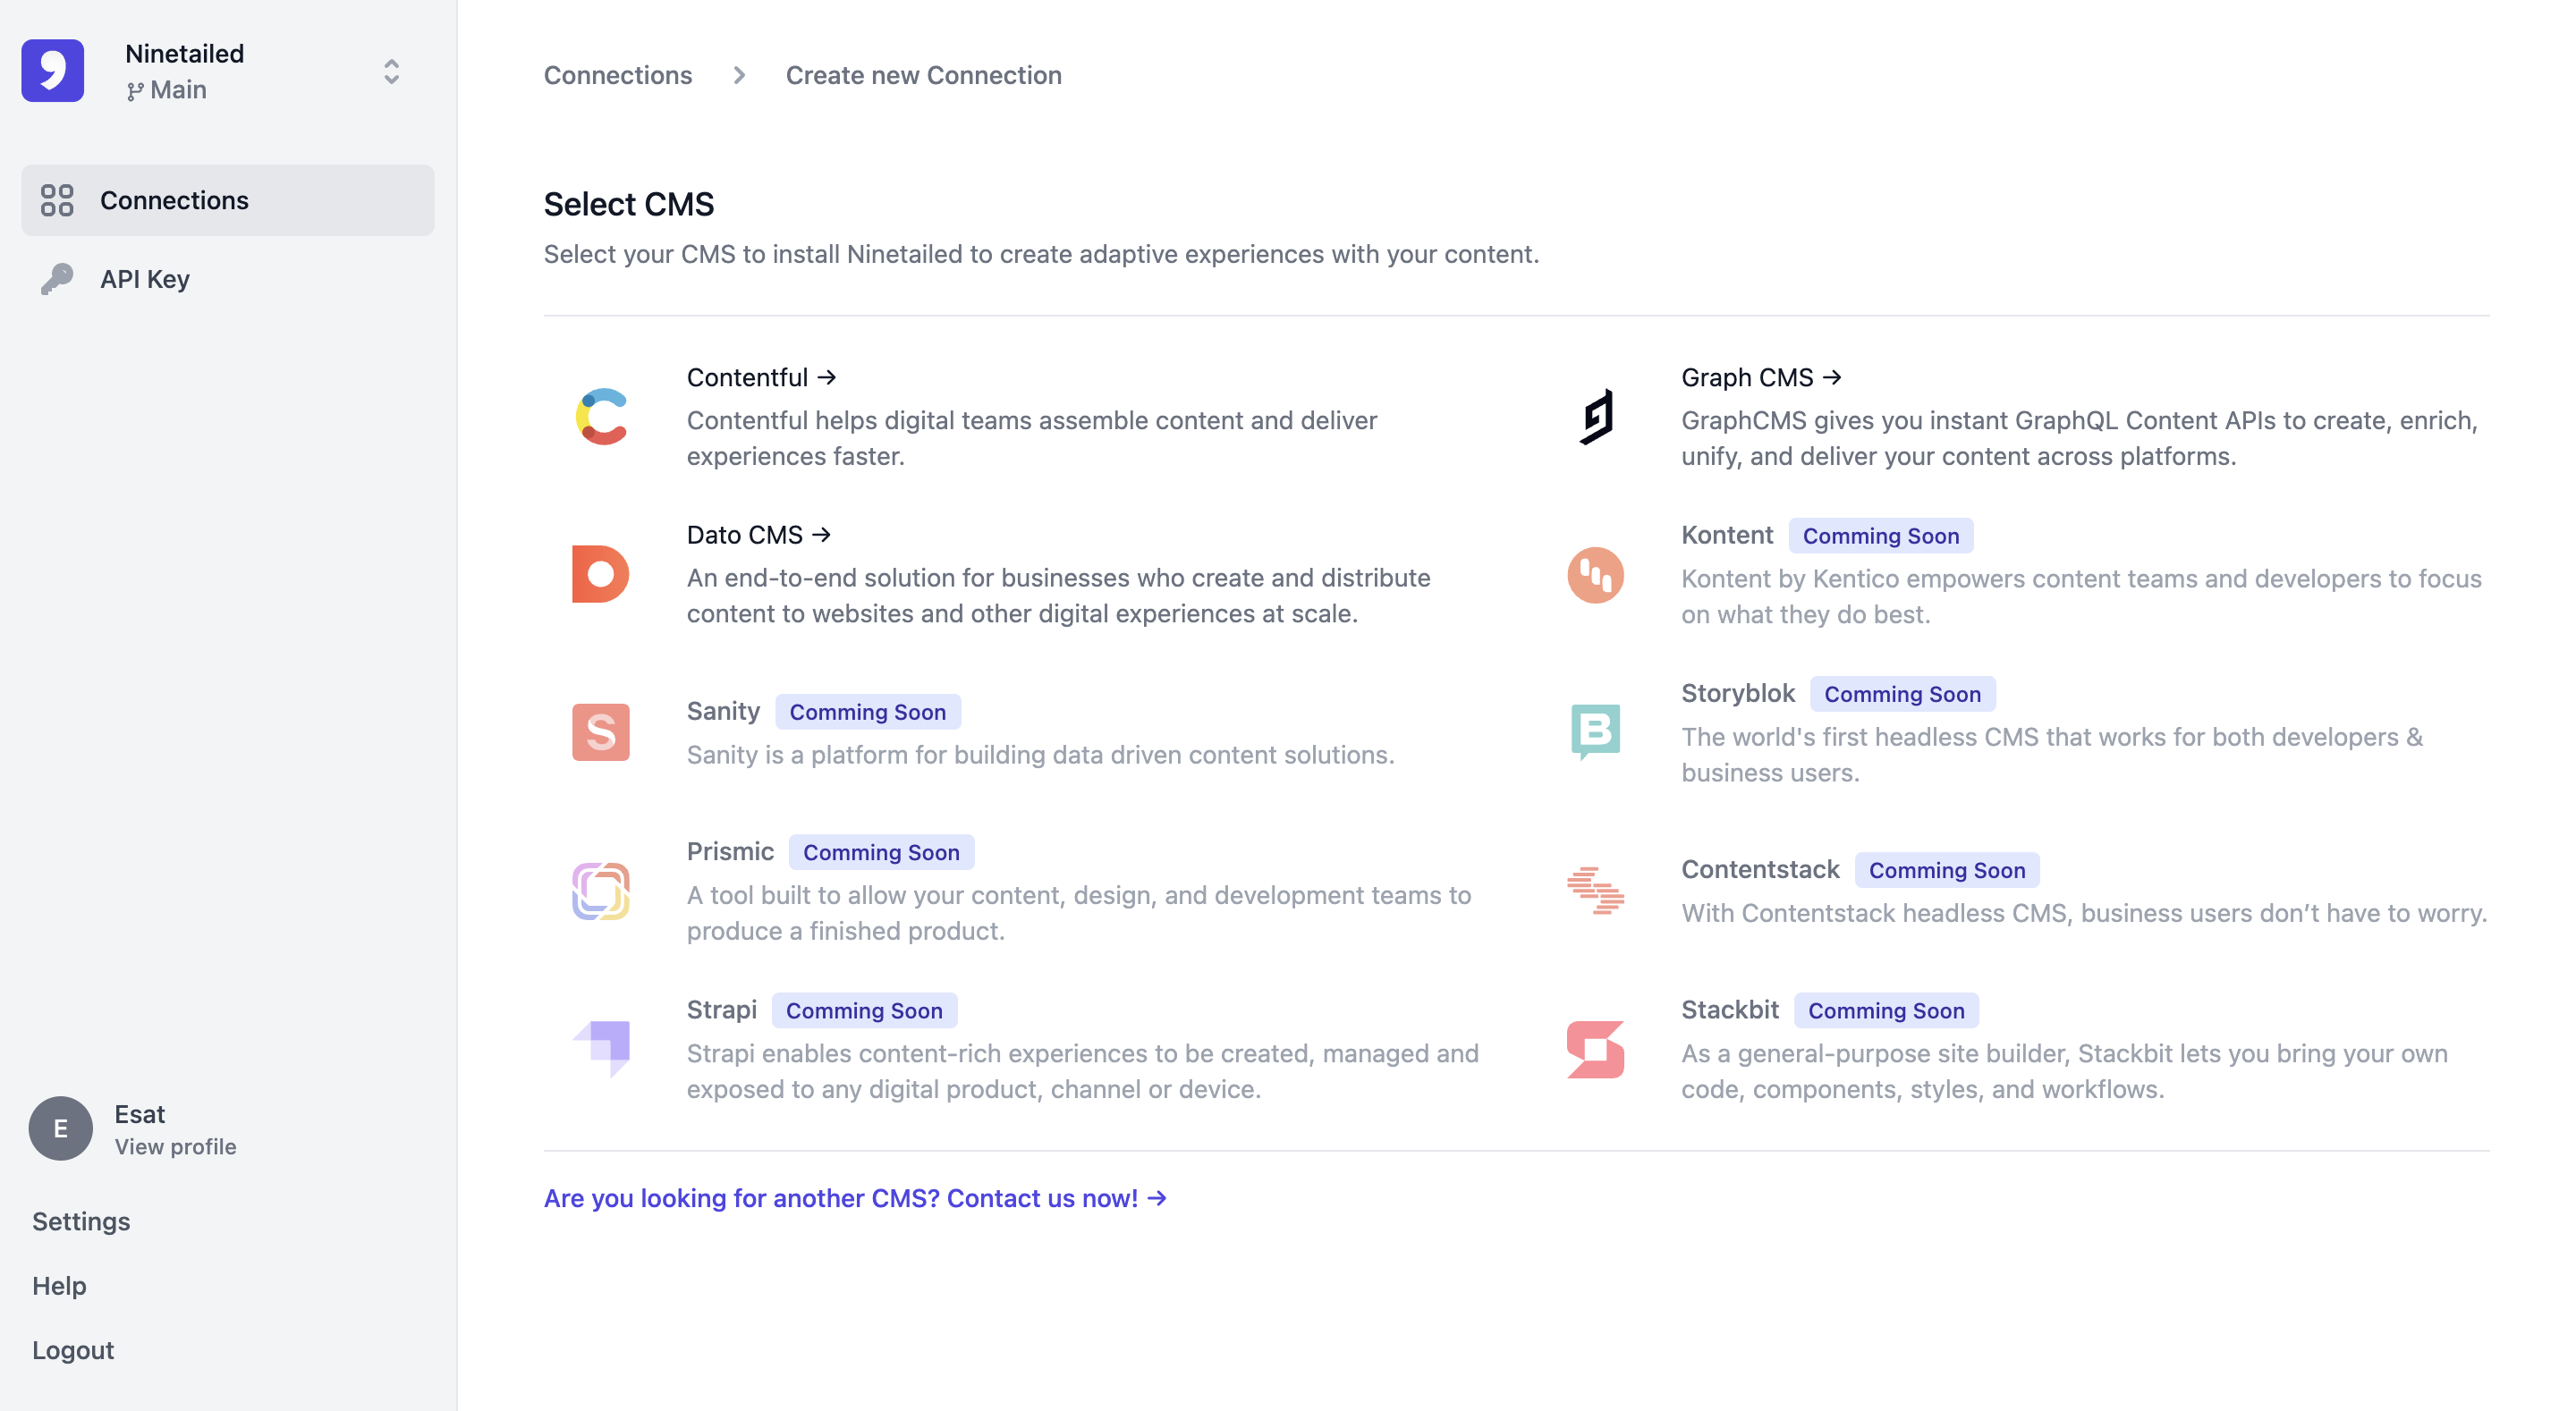The height and width of the screenshot is (1411, 2576).
Task: Click the Kontent title
Action: click(1727, 535)
